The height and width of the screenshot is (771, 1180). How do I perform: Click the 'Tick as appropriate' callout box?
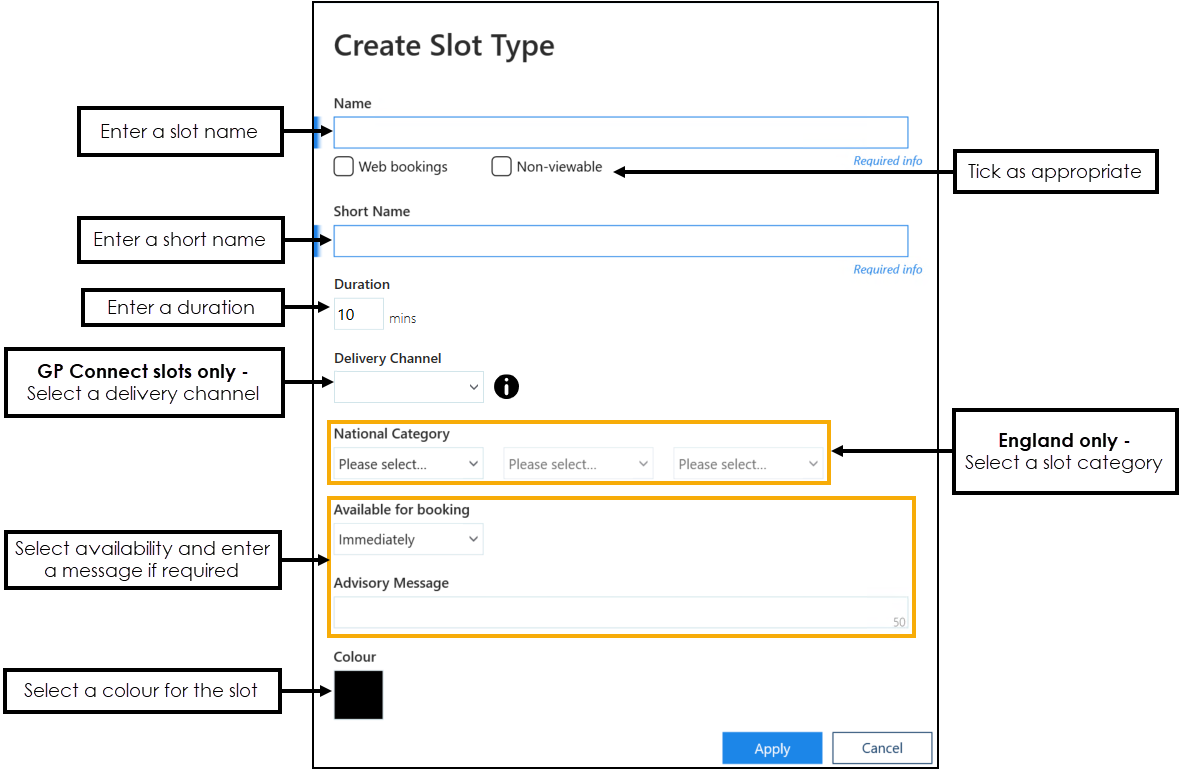(1054, 172)
